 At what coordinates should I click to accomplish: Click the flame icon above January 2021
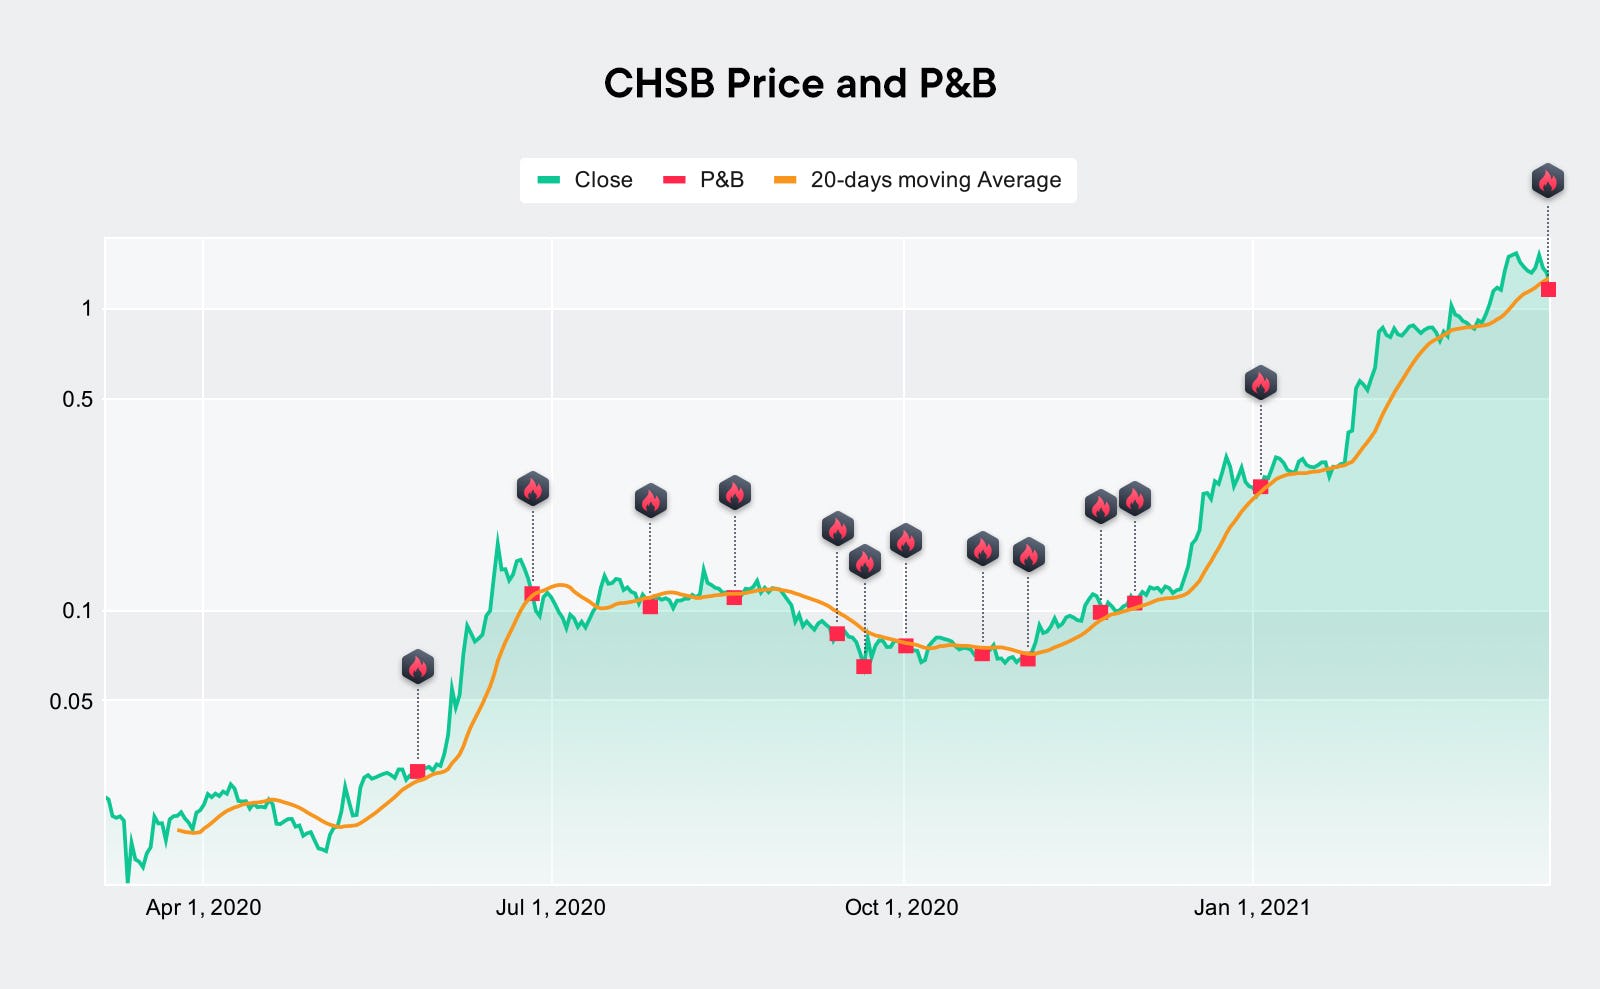[x=1260, y=383]
